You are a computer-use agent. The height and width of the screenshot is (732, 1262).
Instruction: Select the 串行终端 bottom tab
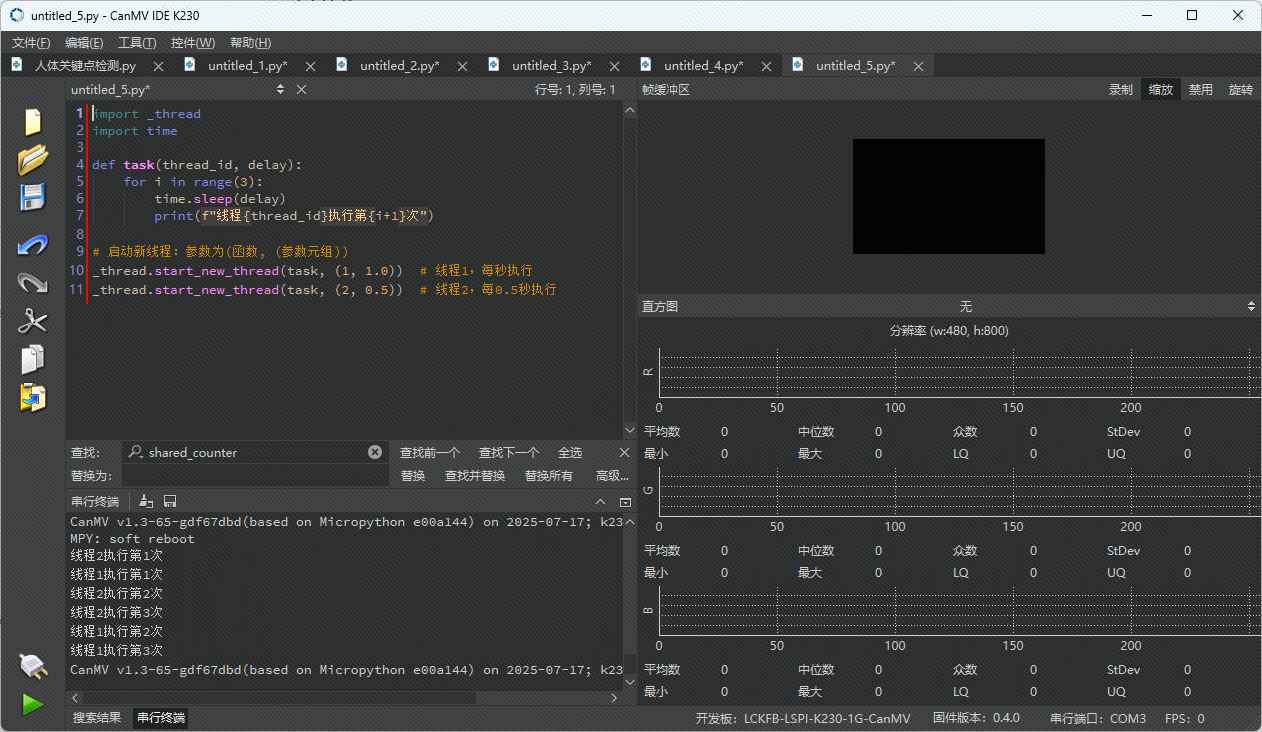tap(161, 718)
